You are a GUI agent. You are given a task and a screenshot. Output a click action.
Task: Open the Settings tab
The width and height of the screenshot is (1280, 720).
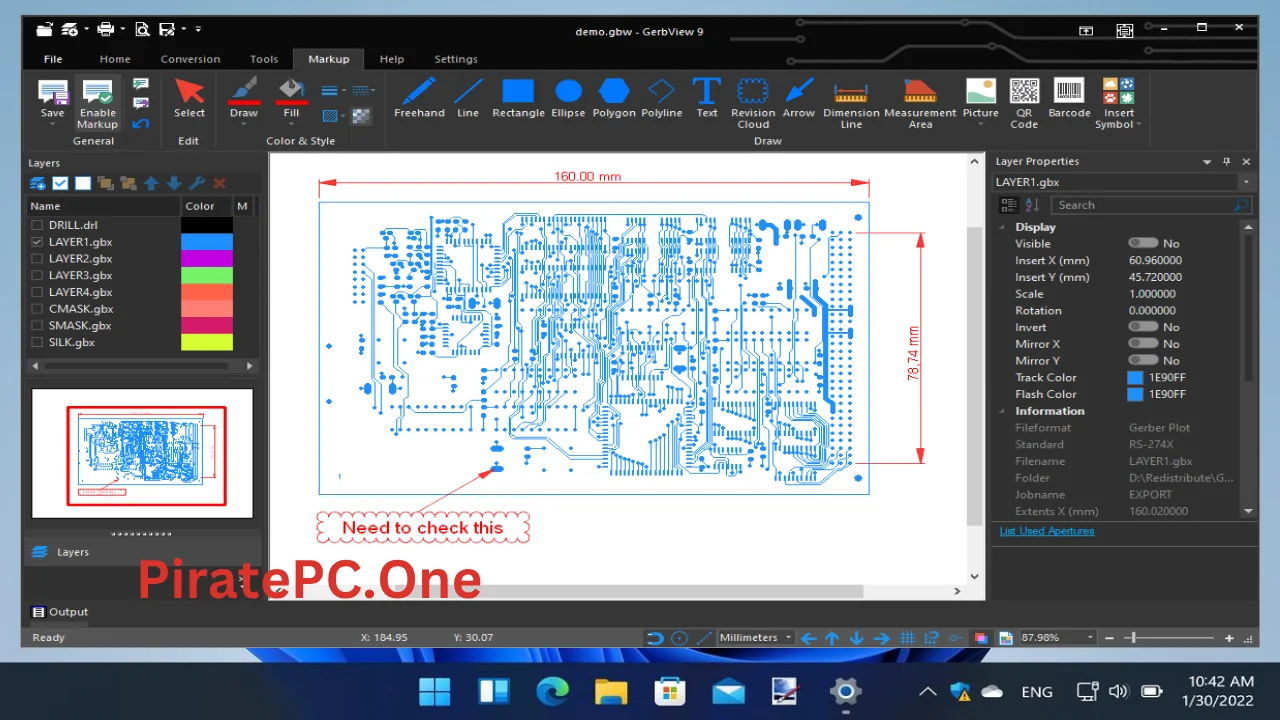[x=456, y=59]
